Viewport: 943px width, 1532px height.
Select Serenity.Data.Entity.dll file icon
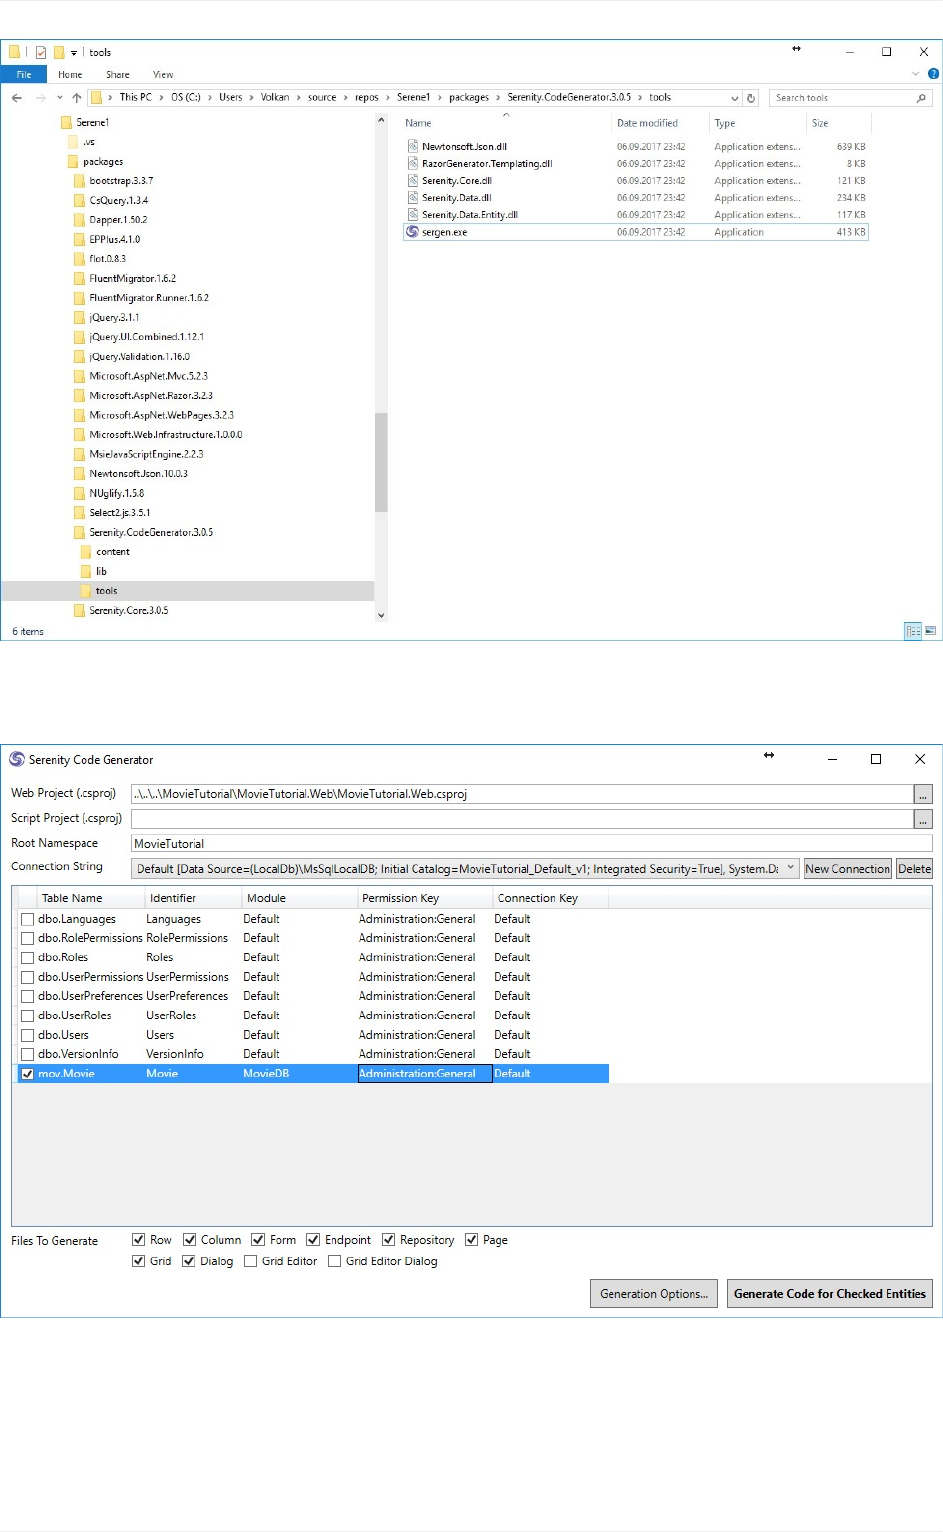[412, 214]
